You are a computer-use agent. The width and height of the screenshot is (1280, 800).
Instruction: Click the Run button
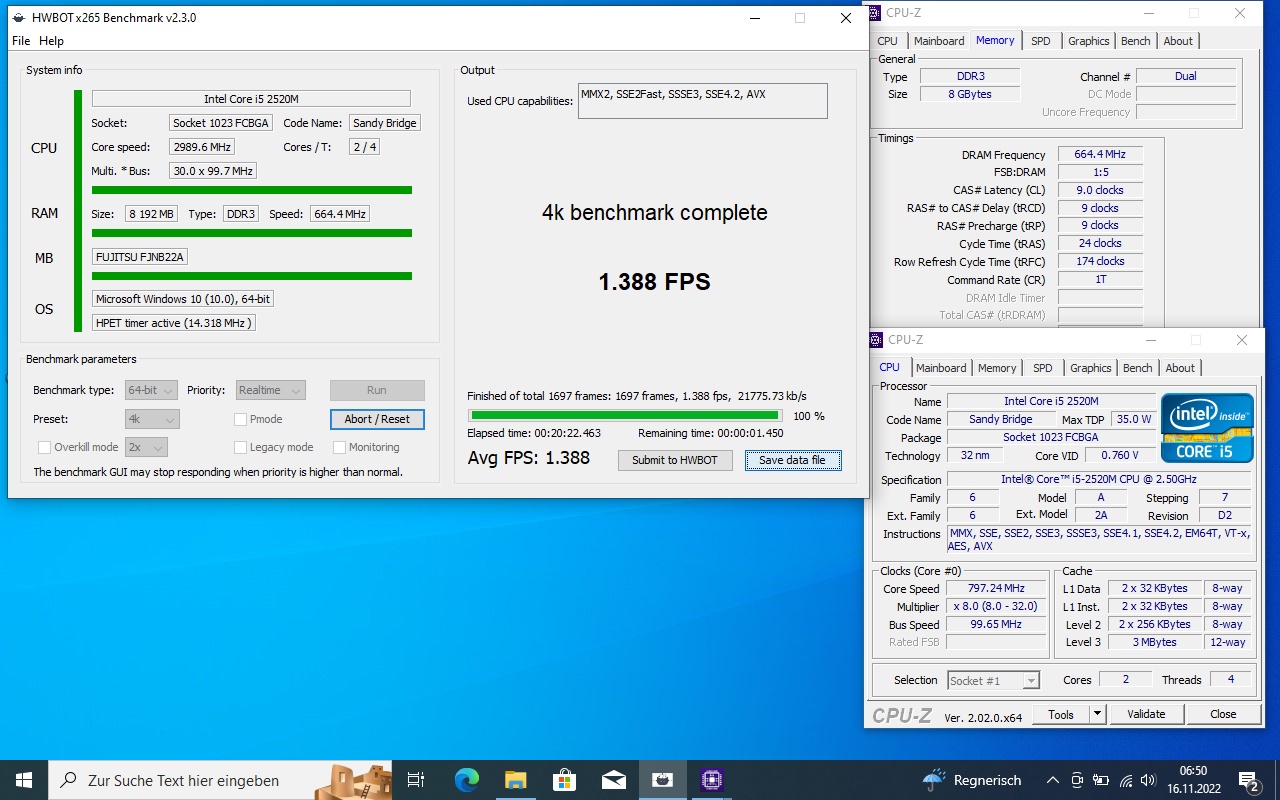pyautogui.click(x=377, y=390)
